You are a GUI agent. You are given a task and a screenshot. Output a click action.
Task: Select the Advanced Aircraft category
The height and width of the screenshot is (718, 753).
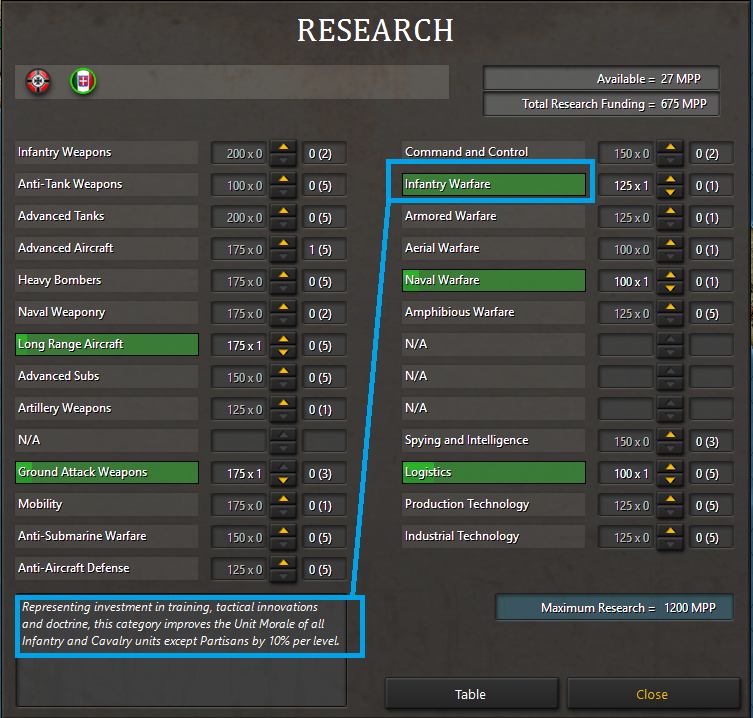tap(107, 248)
